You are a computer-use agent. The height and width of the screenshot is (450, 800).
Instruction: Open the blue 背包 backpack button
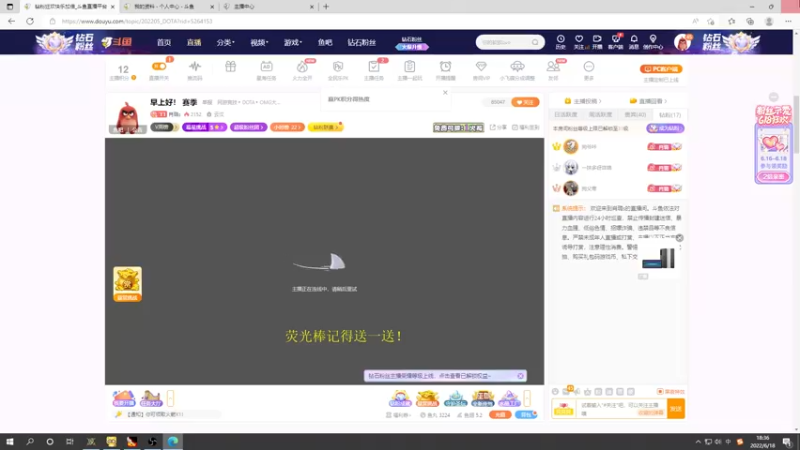point(526,415)
